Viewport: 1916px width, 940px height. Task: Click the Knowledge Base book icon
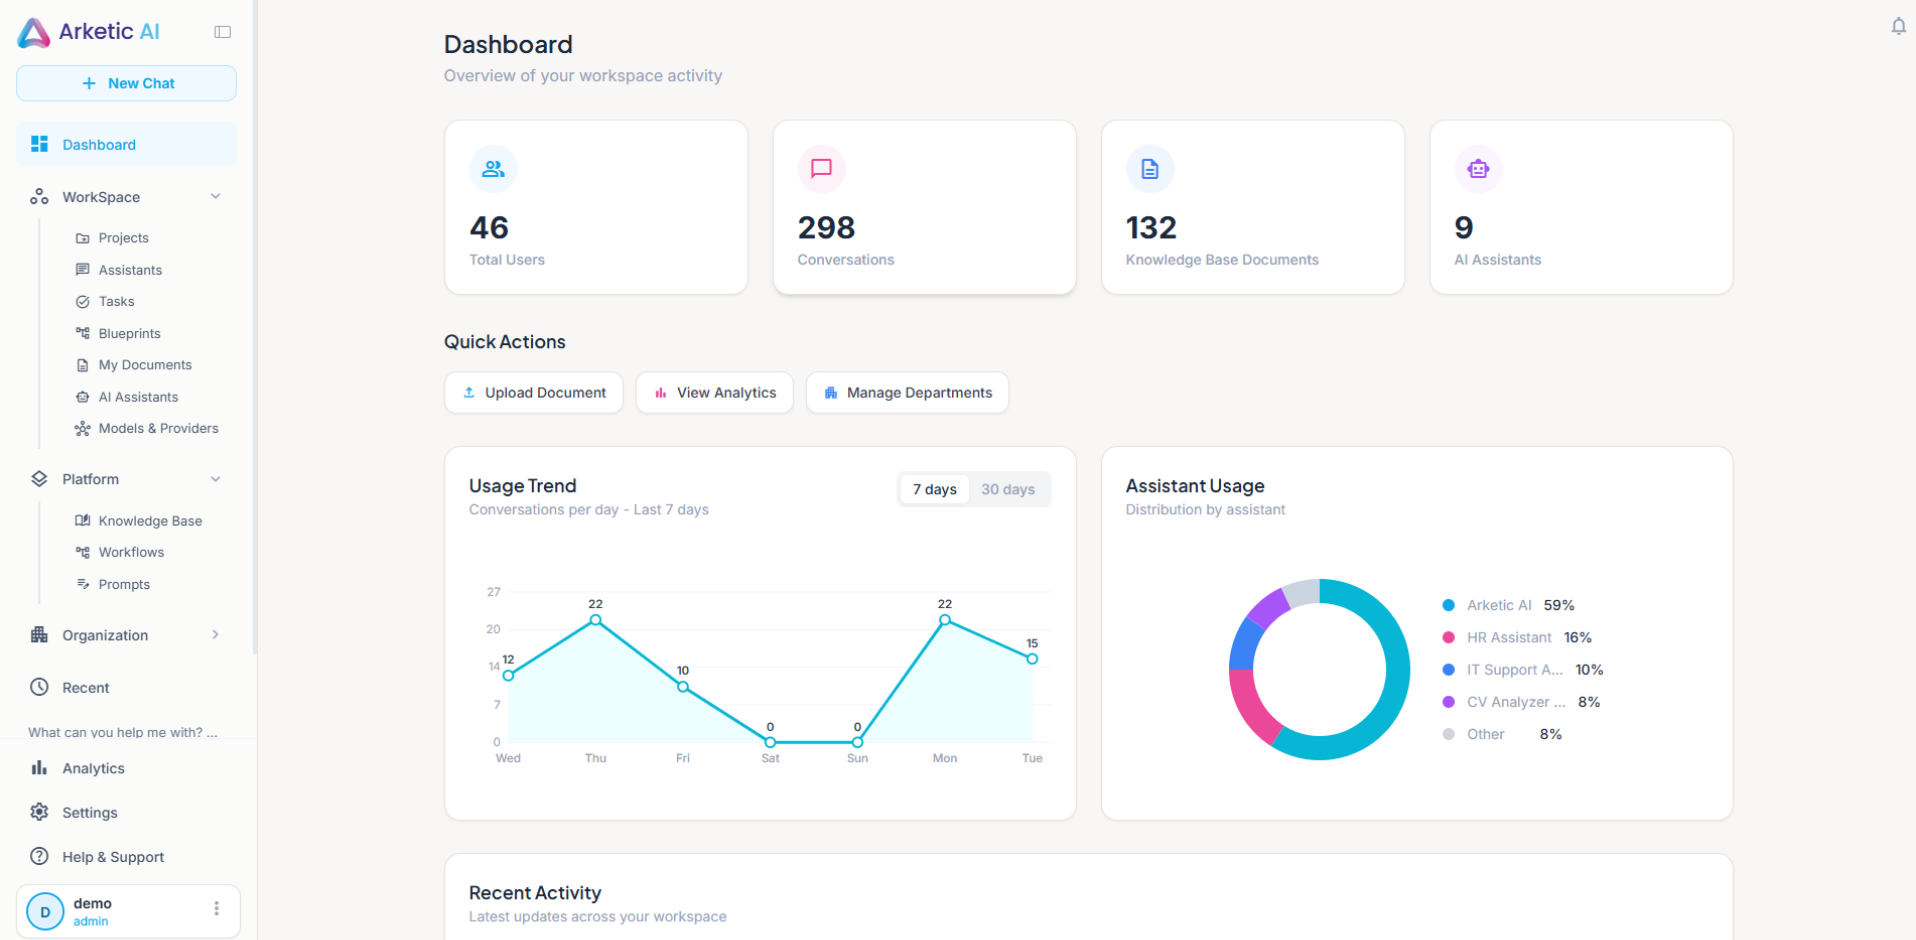tap(83, 520)
